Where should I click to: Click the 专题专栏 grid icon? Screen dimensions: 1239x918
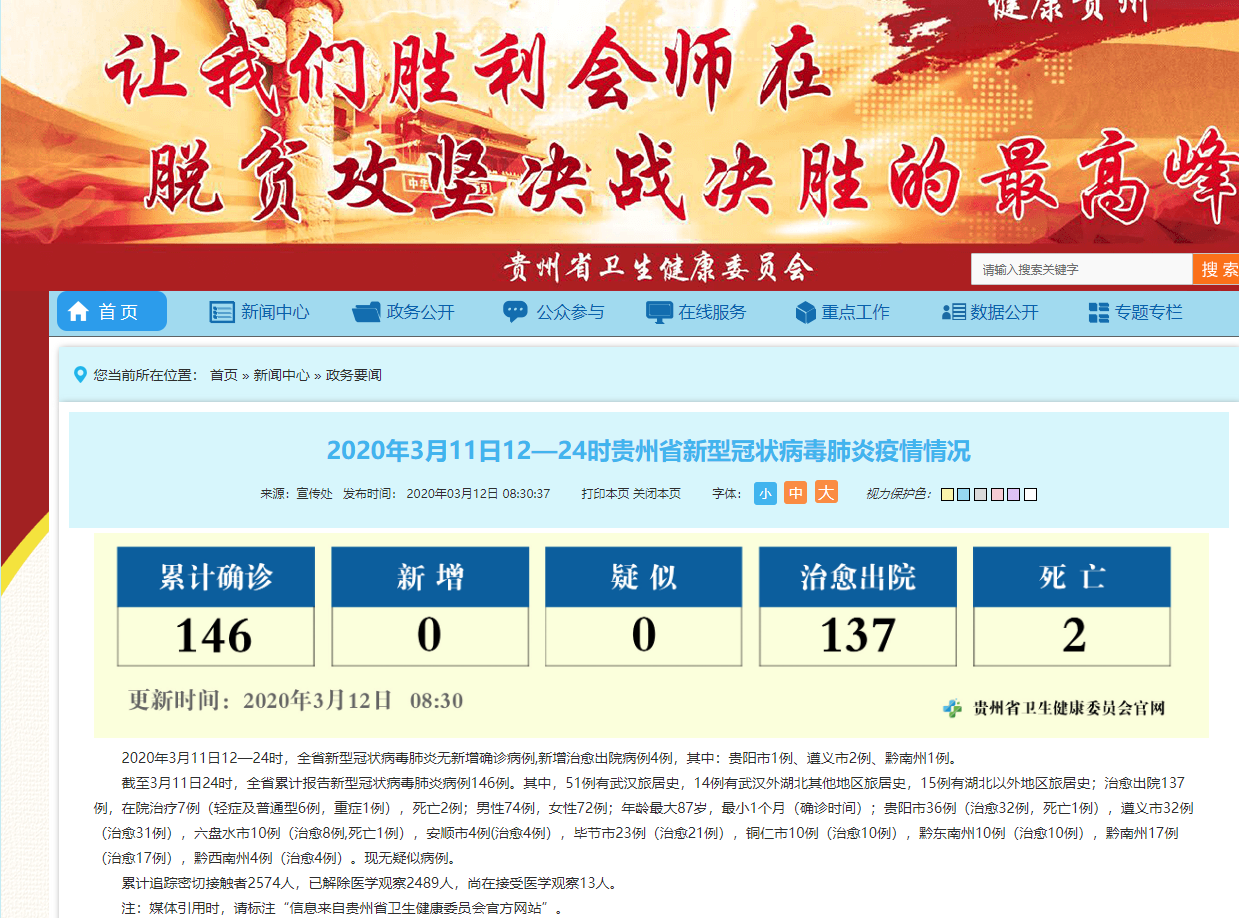coord(1098,312)
